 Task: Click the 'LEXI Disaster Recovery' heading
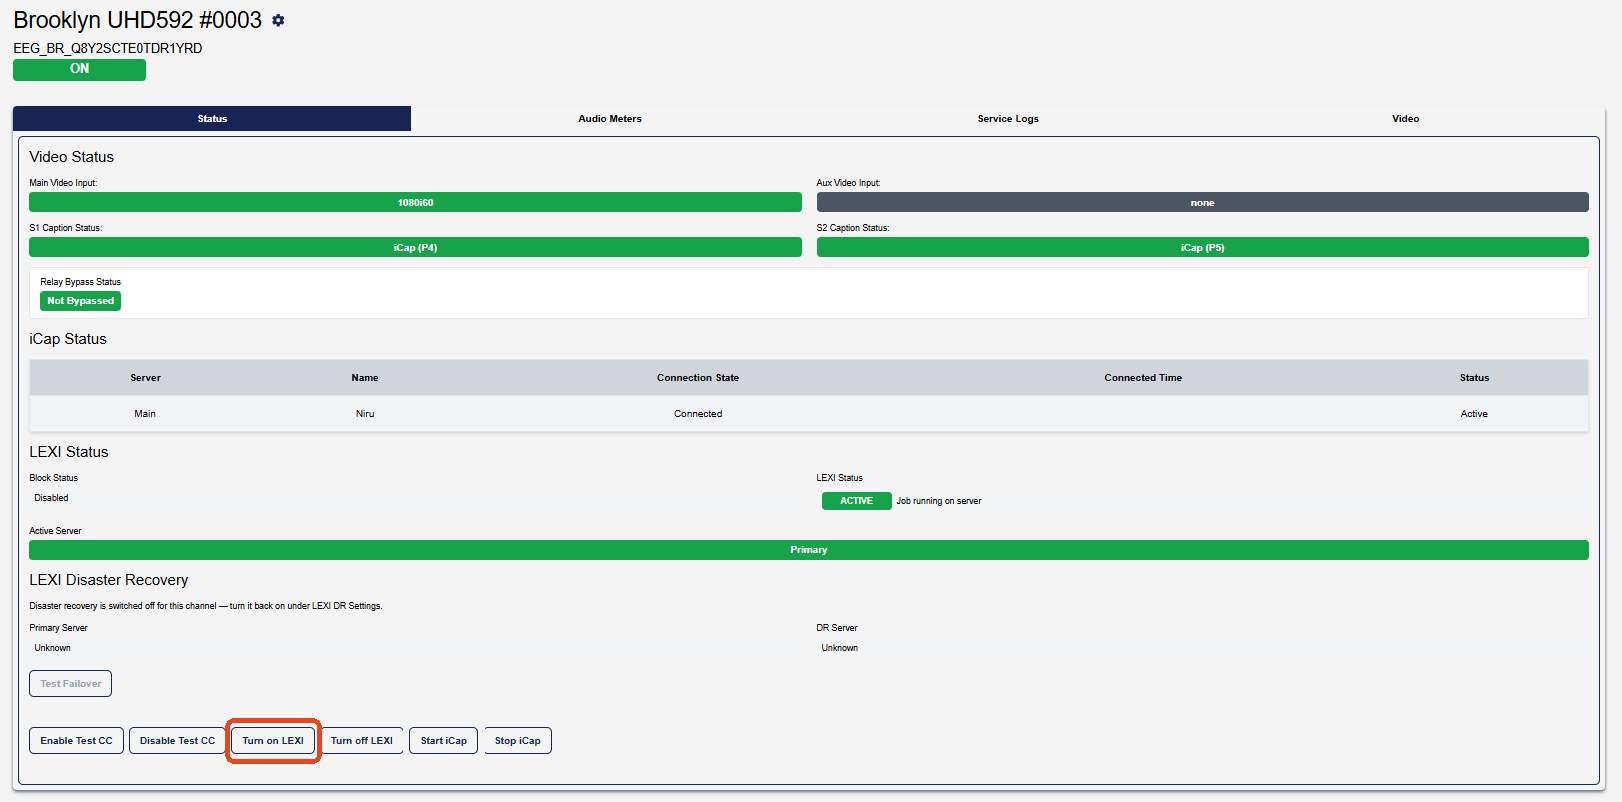tap(109, 580)
